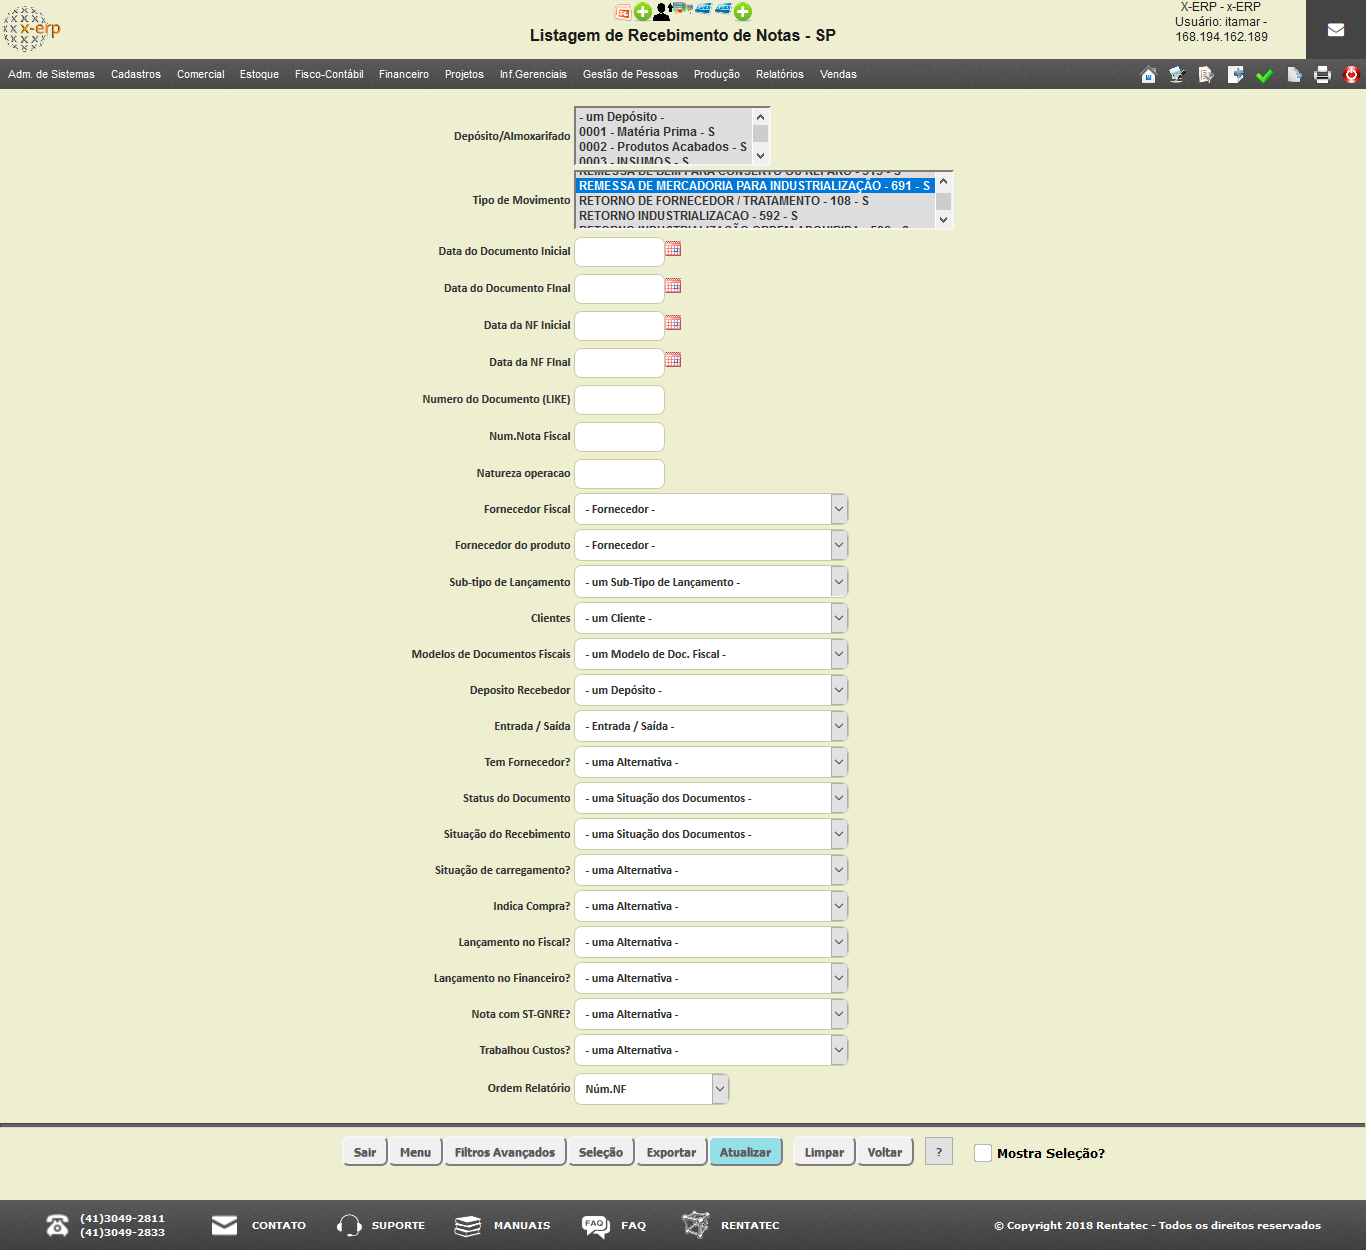
Task: Click the Sair button
Action: [365, 1152]
